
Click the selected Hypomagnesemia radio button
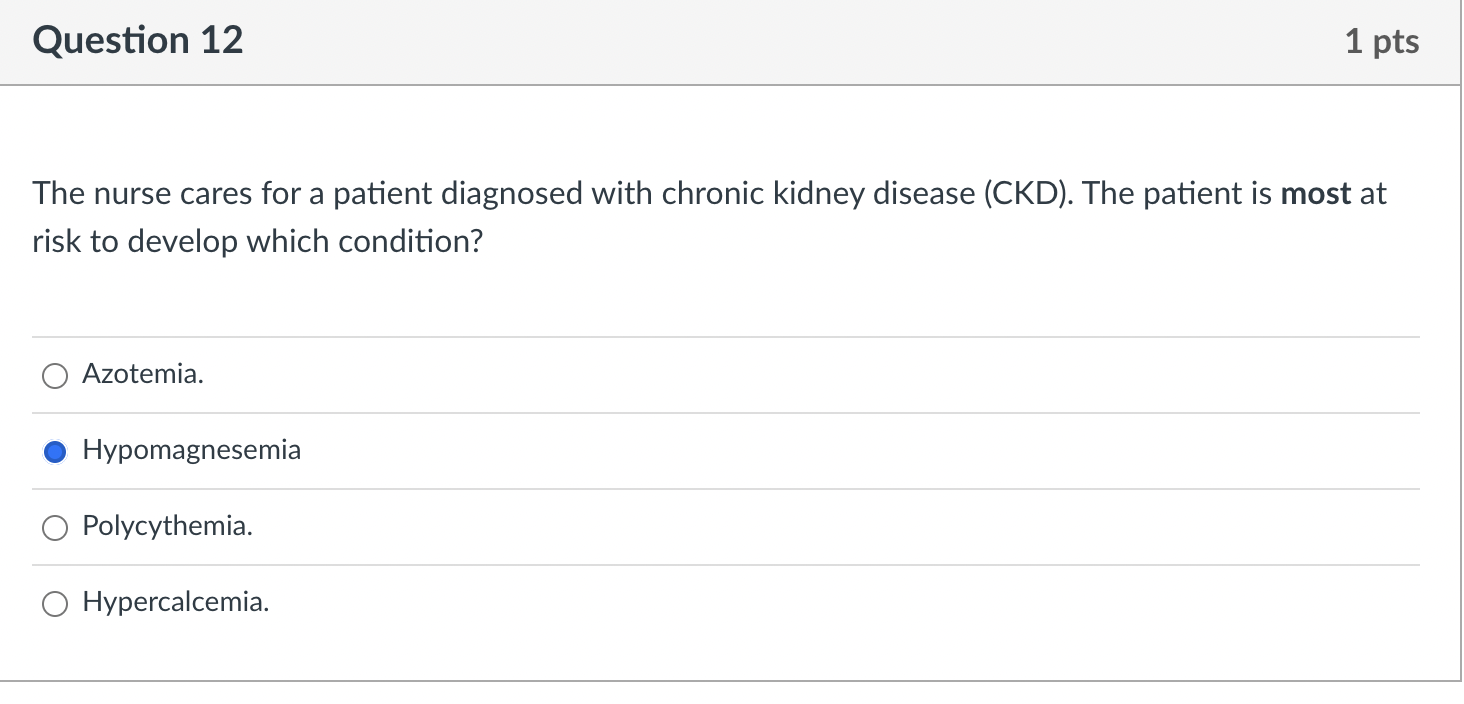point(55,452)
